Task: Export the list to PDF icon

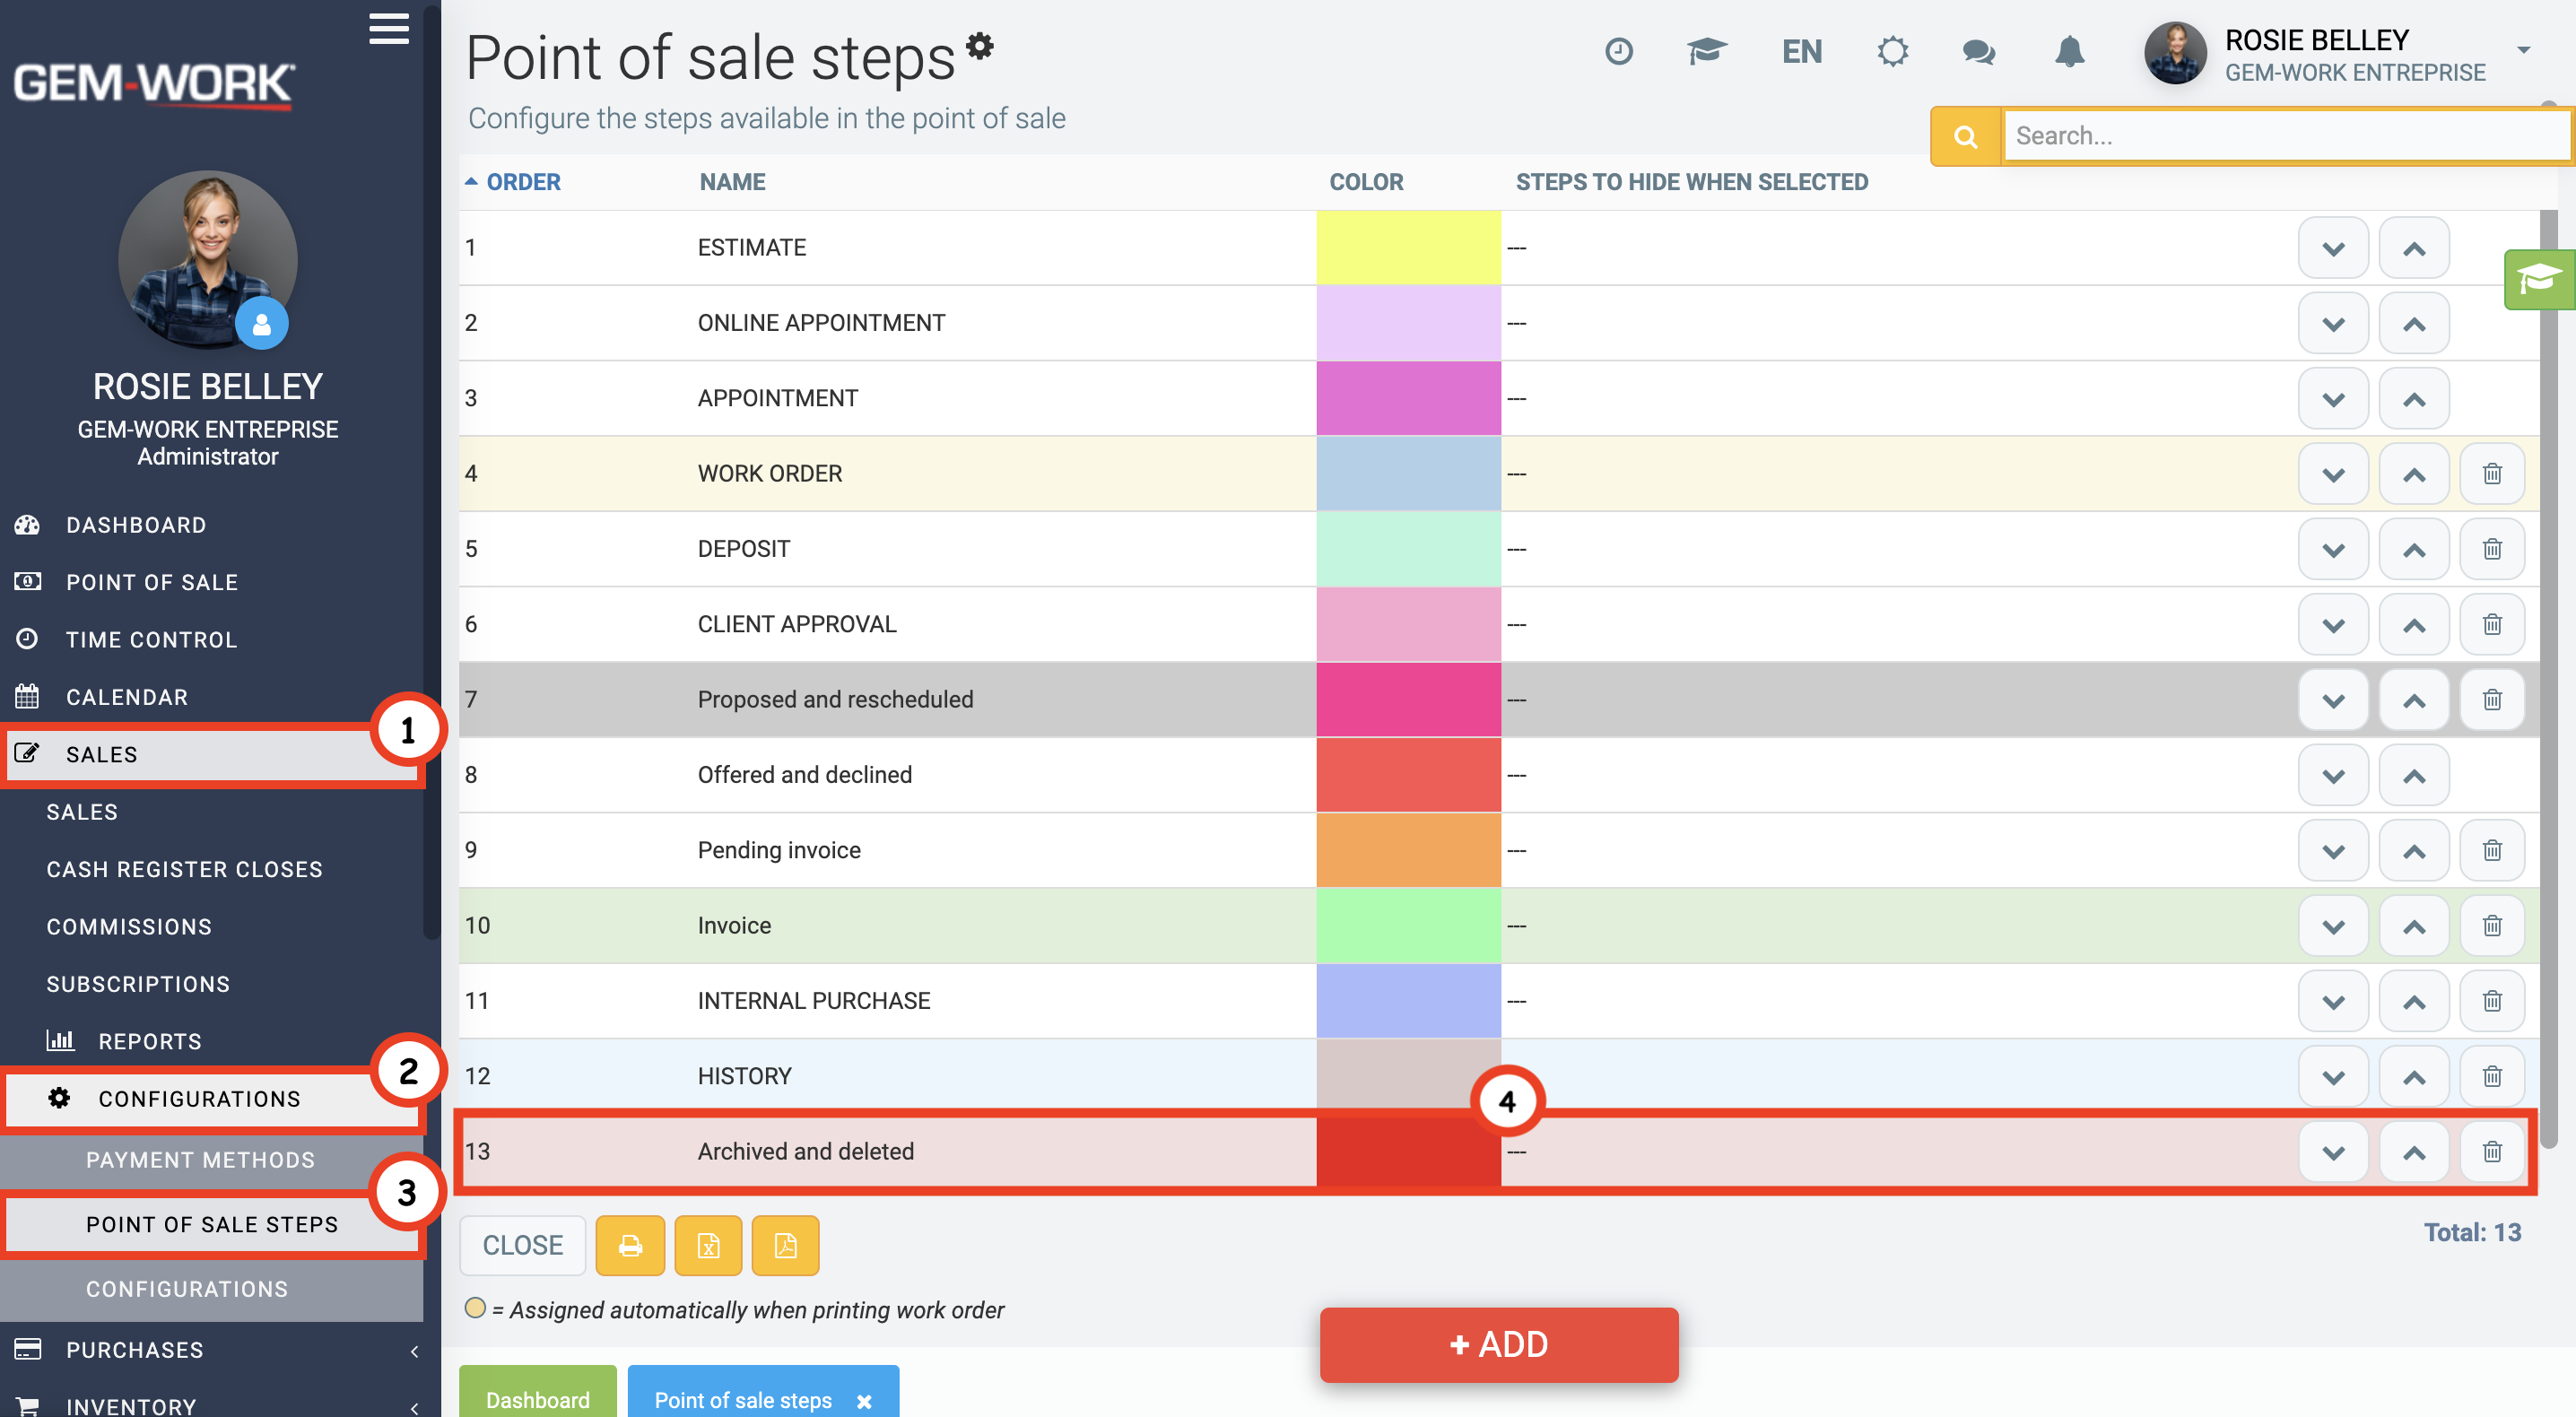Action: pos(785,1245)
